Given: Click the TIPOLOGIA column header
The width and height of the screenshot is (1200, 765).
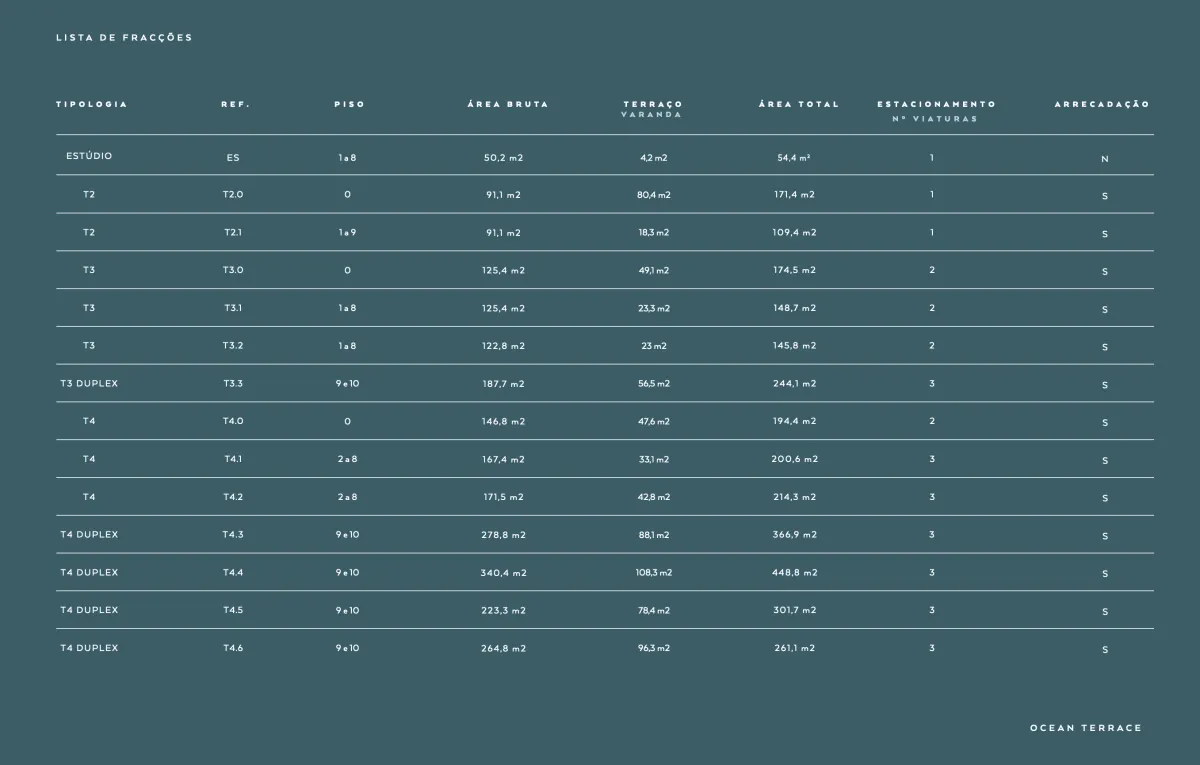Looking at the screenshot, I should (92, 104).
